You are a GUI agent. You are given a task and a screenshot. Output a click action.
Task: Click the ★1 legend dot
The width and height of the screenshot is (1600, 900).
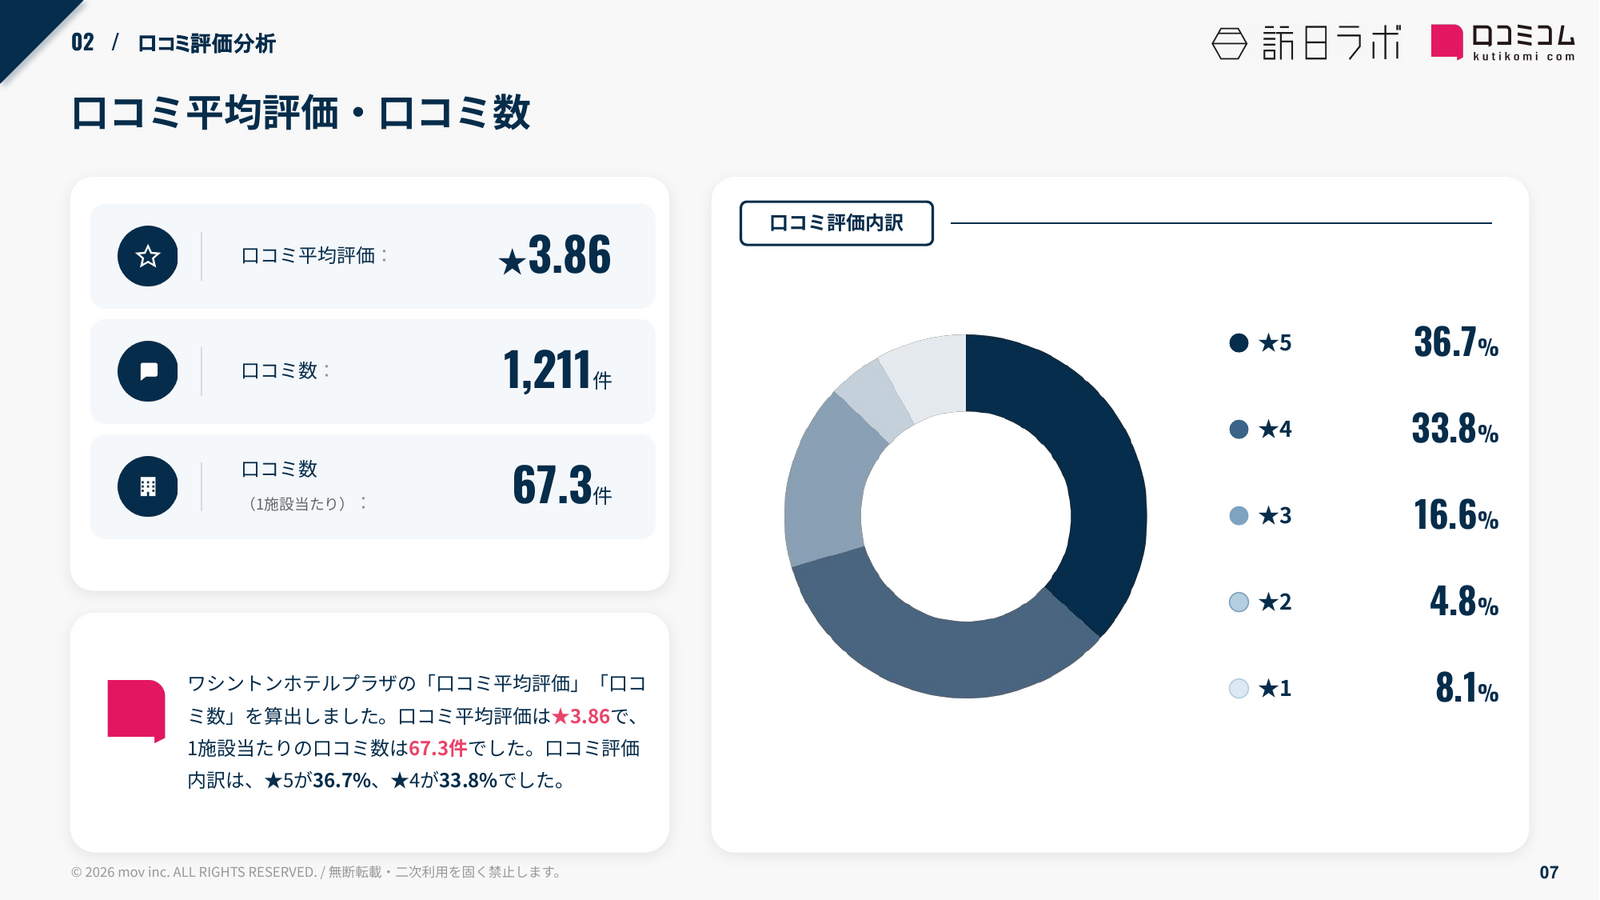click(1239, 688)
